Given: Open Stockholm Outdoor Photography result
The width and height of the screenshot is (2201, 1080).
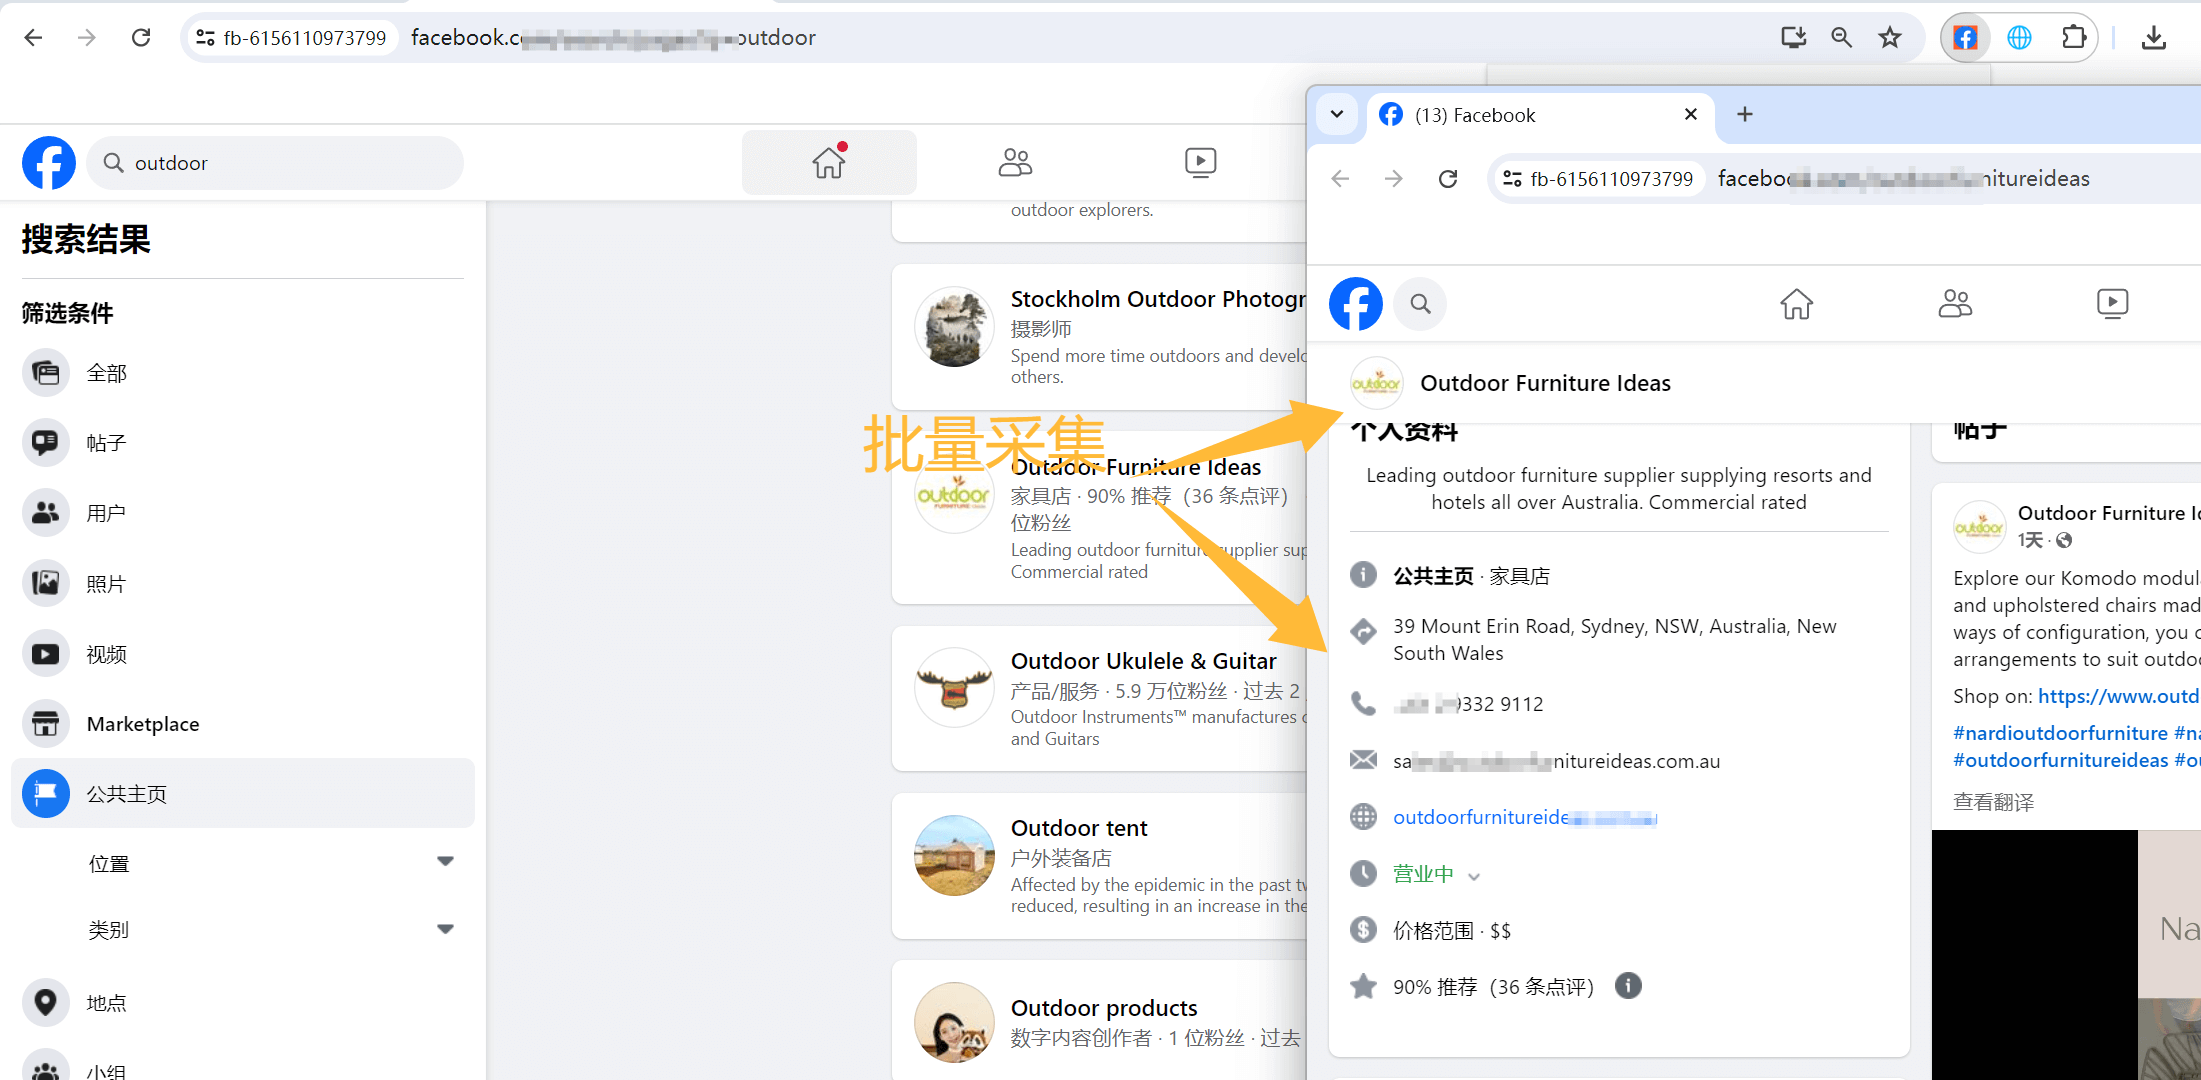Looking at the screenshot, I should tap(1157, 299).
